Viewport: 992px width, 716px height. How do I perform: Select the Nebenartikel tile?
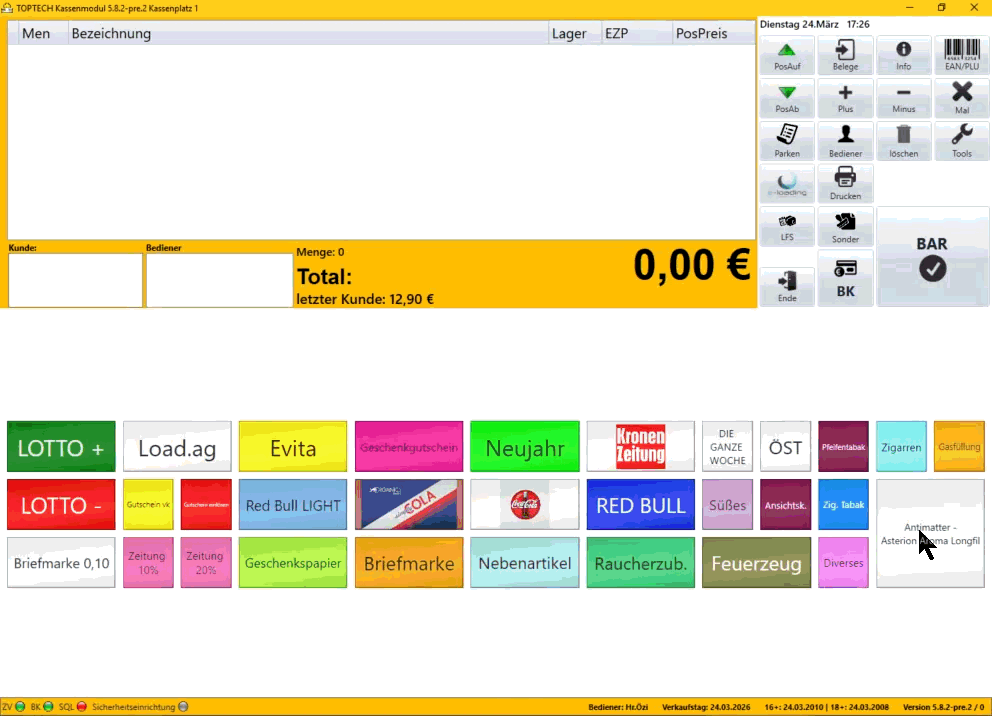[524, 563]
